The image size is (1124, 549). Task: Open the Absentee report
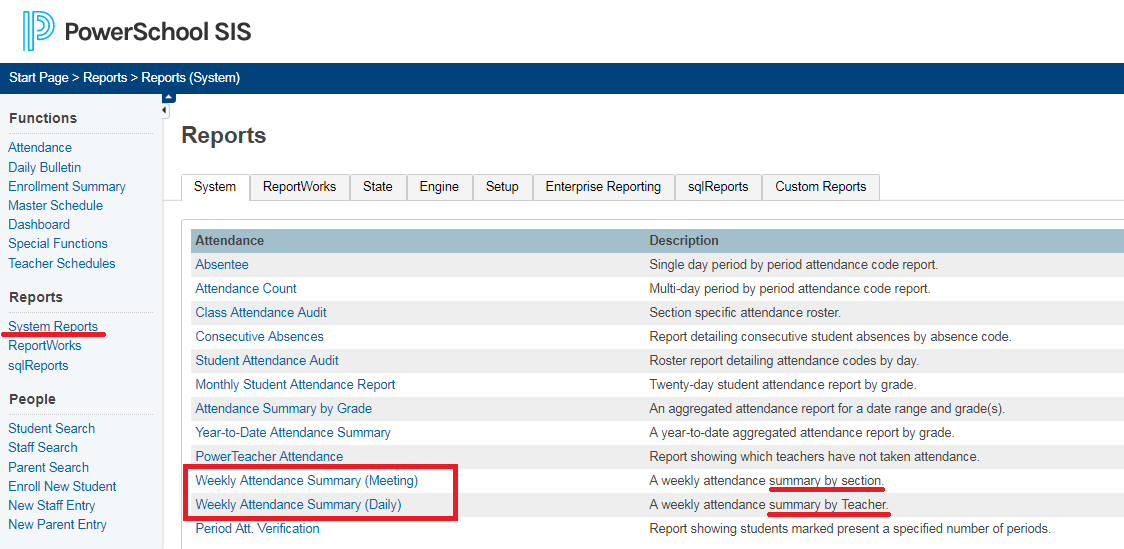(x=222, y=264)
